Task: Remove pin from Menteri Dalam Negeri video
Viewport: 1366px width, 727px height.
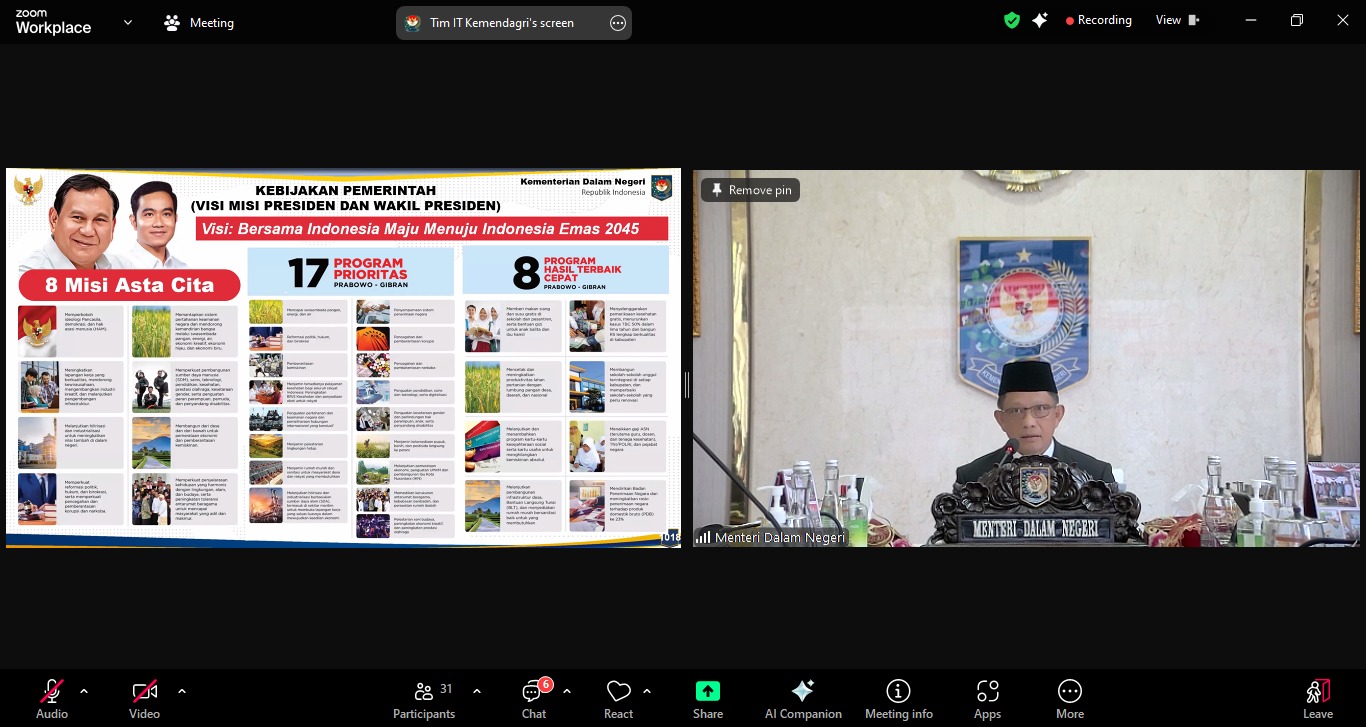Action: click(750, 190)
